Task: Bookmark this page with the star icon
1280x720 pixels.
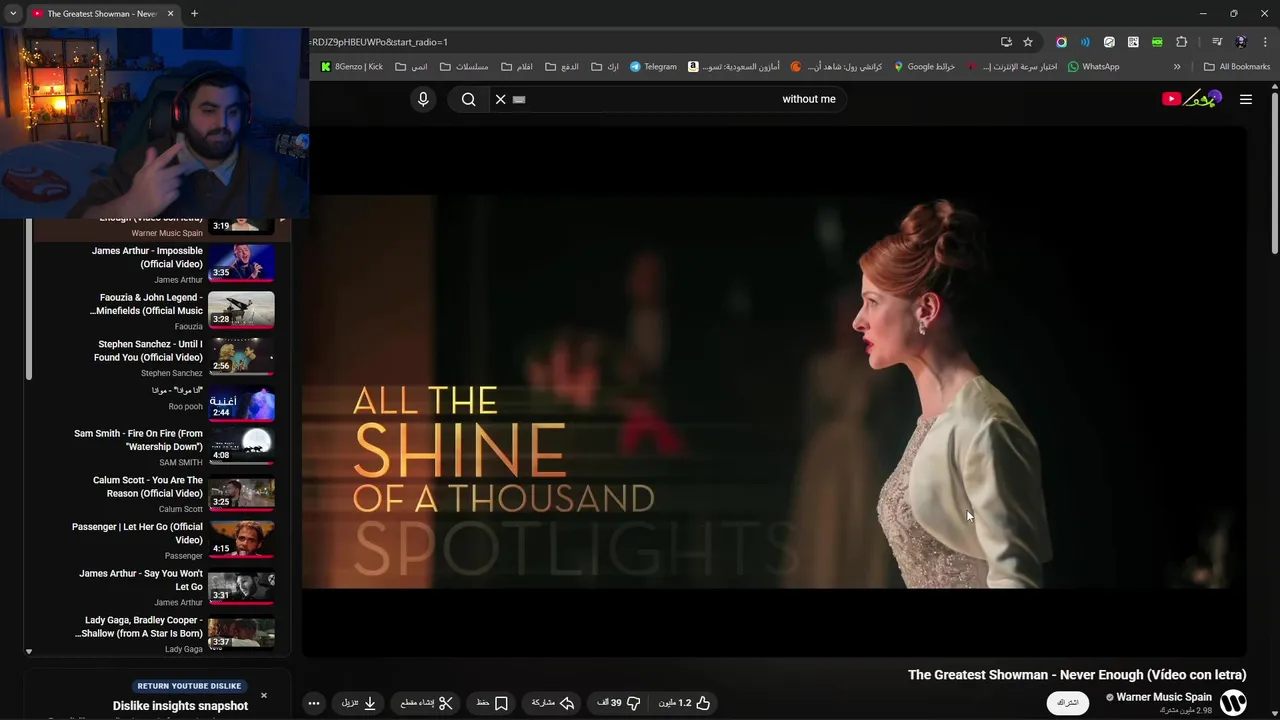Action: point(1028,42)
